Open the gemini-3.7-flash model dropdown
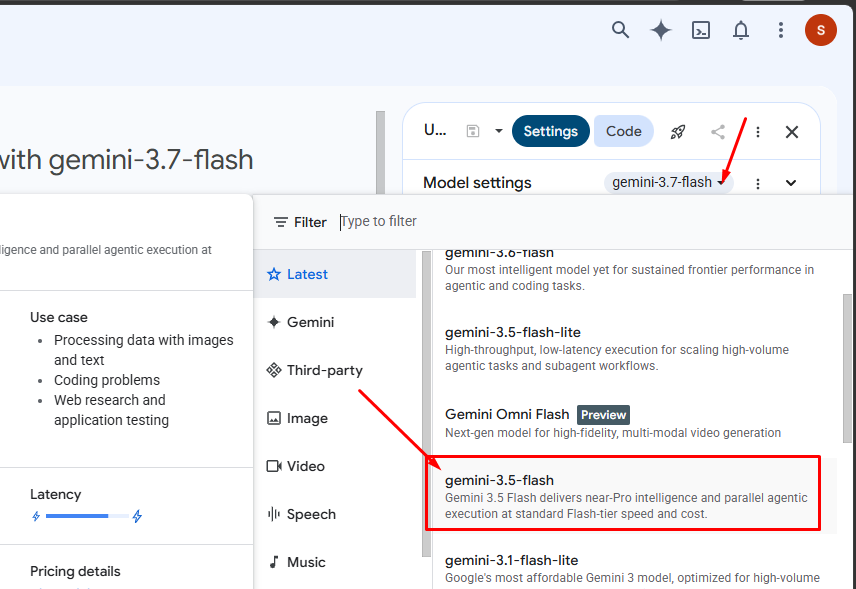 669,182
